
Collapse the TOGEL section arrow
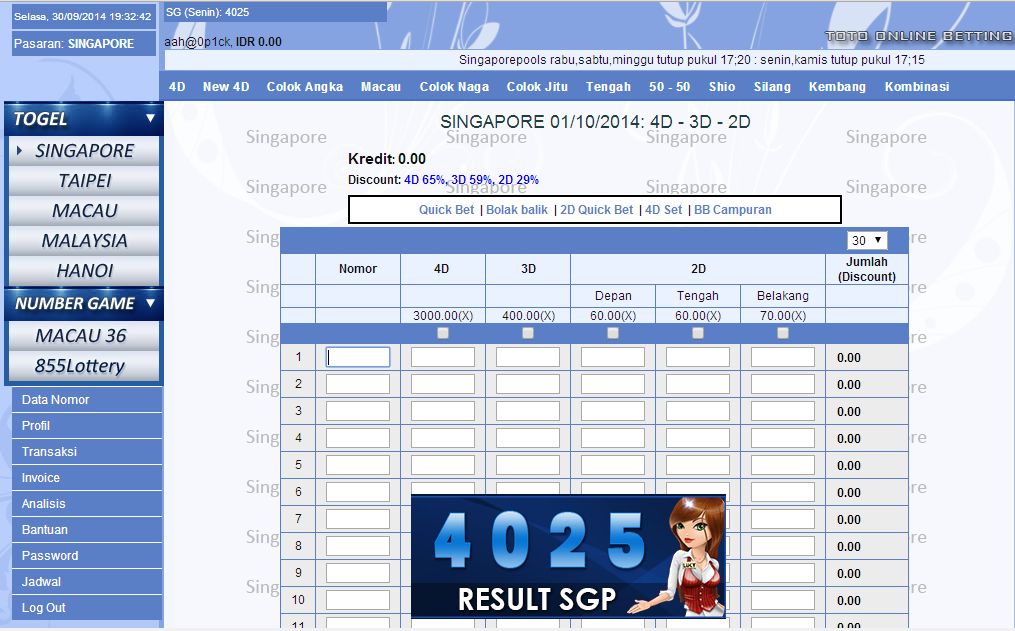tap(150, 118)
